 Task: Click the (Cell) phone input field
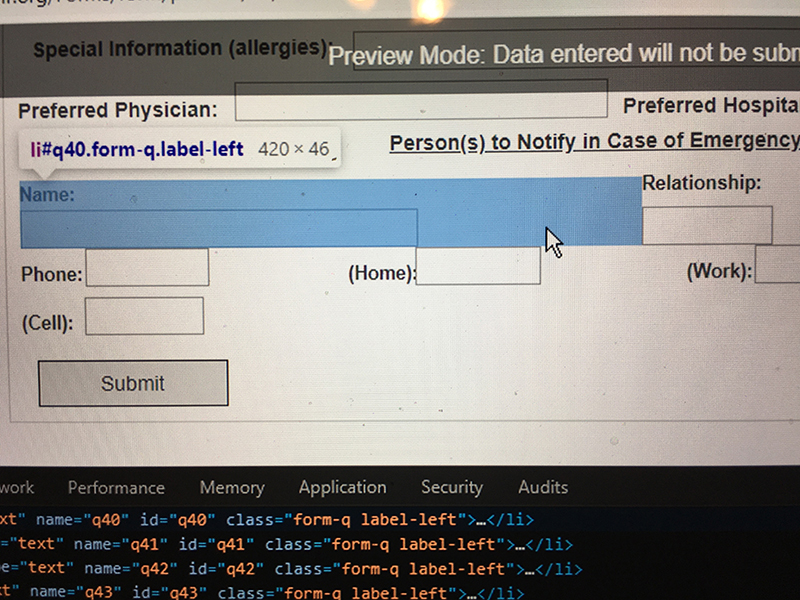point(144,316)
